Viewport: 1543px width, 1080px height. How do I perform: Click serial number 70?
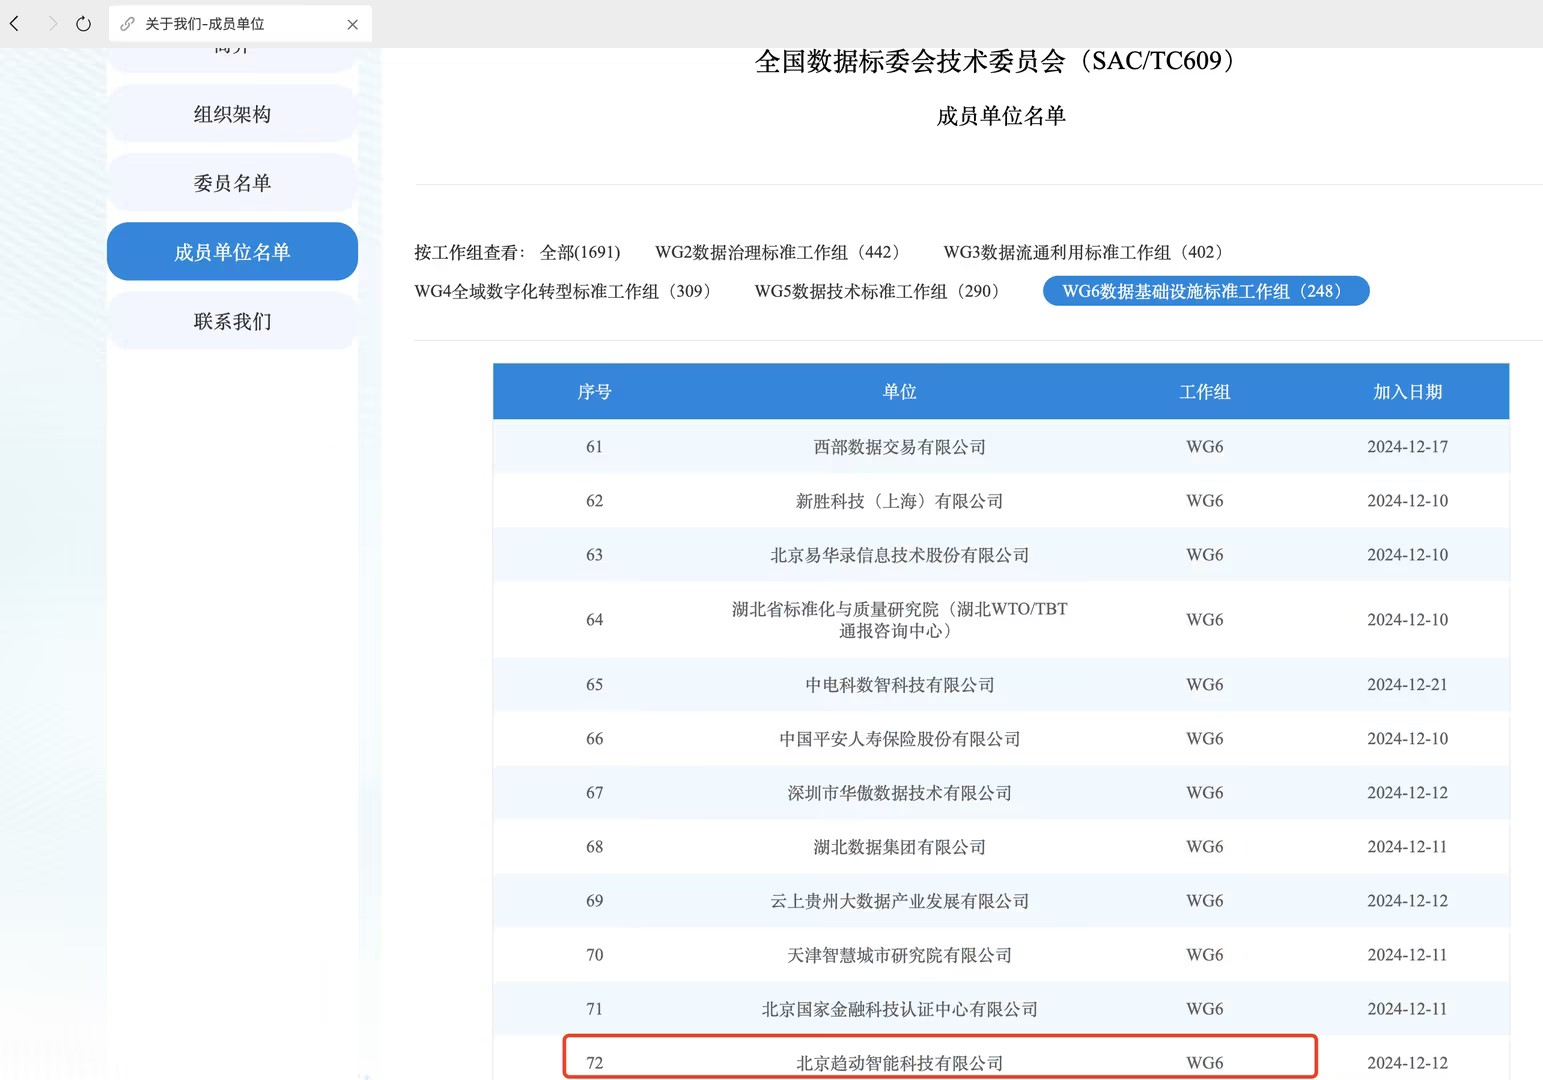tap(594, 955)
